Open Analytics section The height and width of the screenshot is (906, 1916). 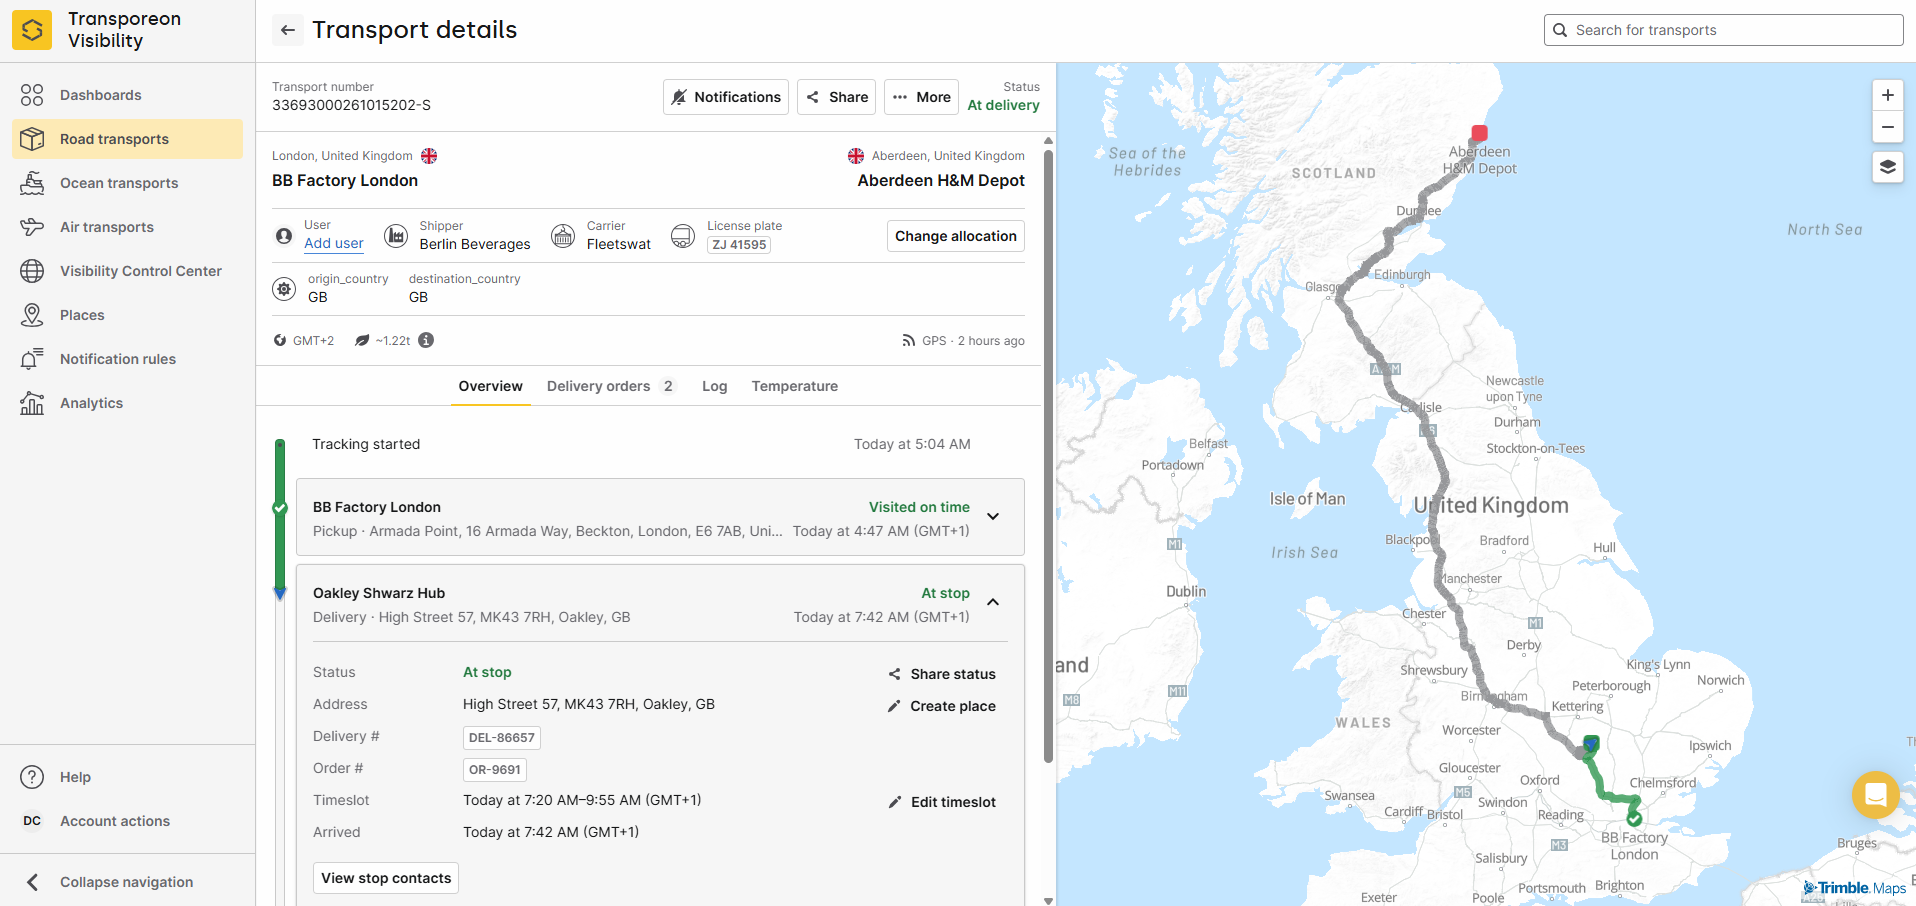[x=127, y=403]
